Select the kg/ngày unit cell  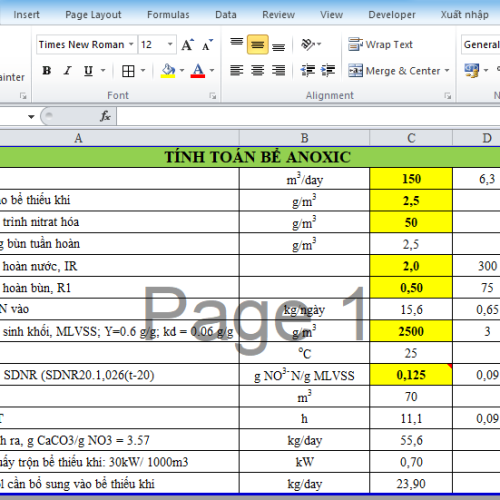coord(304,310)
